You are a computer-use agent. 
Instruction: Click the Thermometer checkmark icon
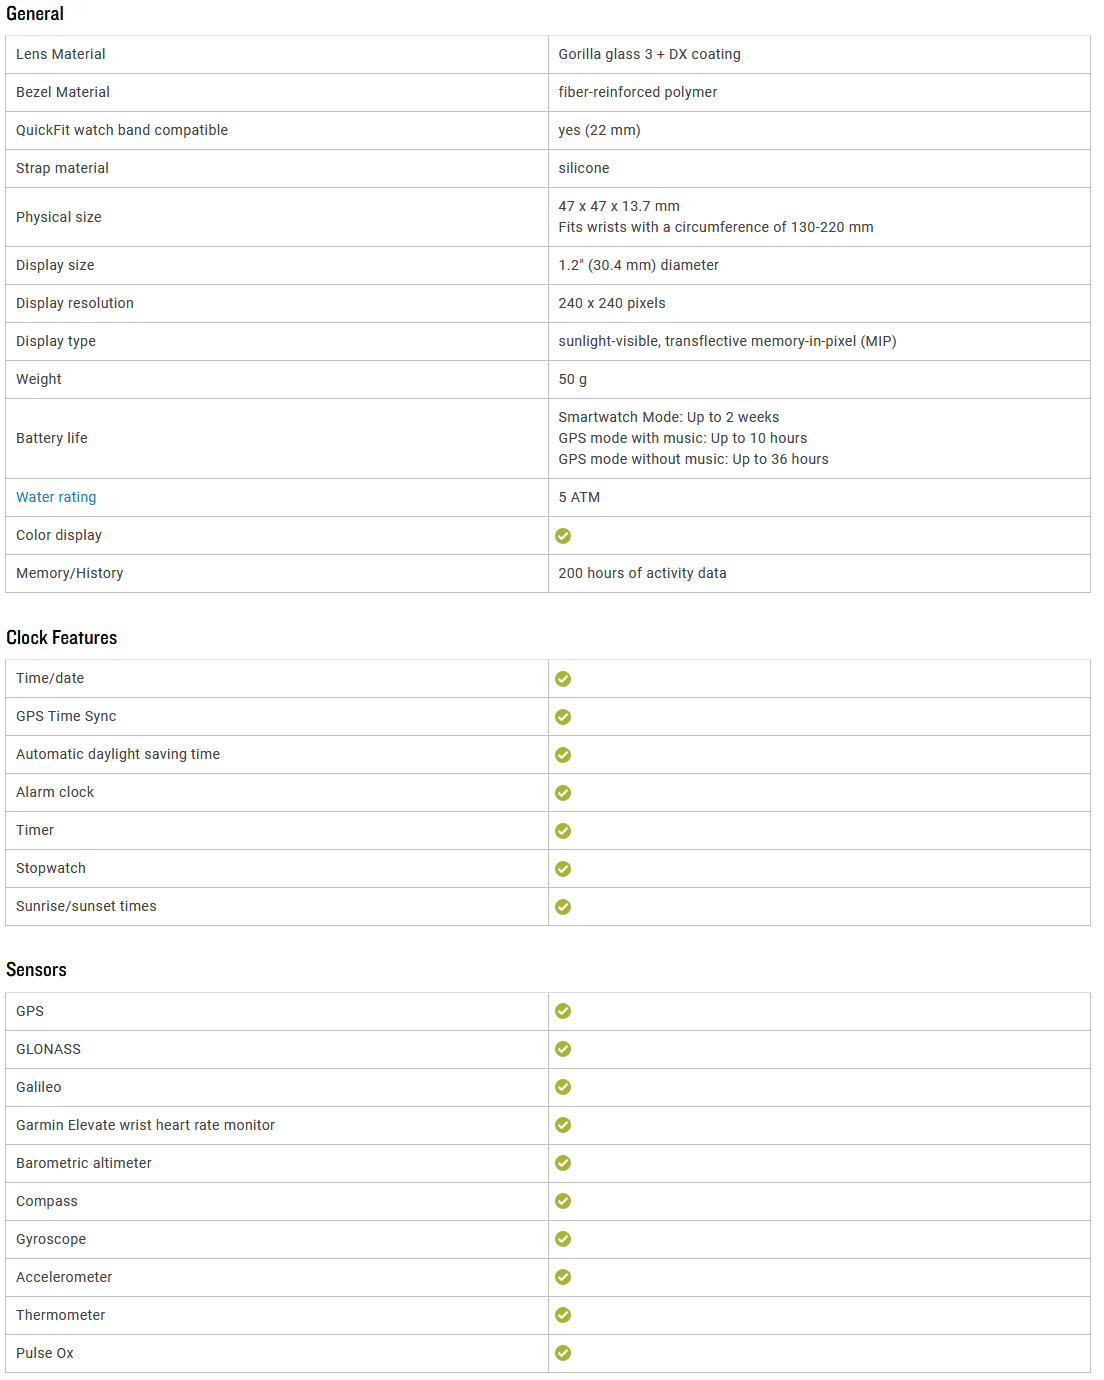563,1315
